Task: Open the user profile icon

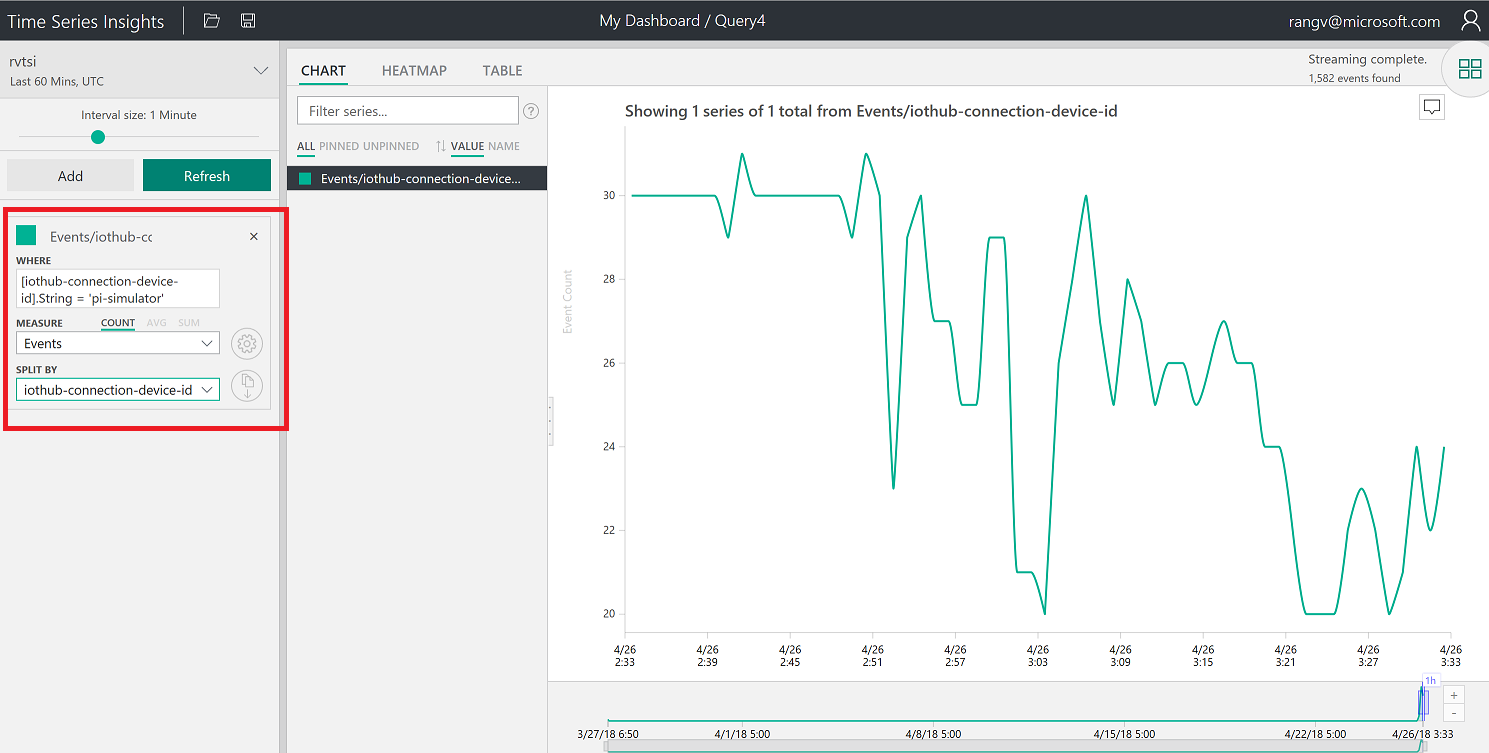Action: 1470,20
